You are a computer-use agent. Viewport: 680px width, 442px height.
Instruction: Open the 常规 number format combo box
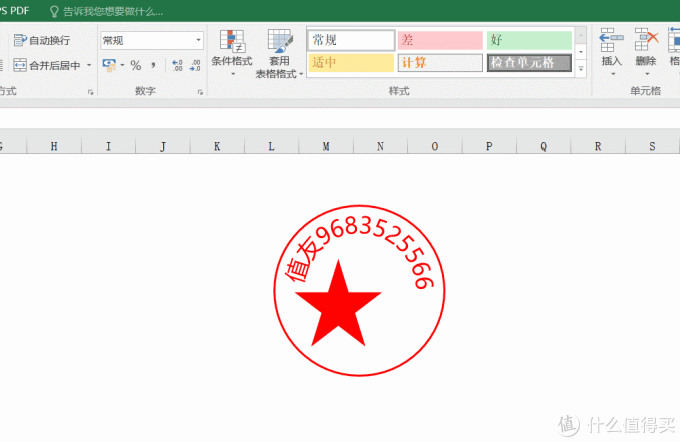pos(152,40)
